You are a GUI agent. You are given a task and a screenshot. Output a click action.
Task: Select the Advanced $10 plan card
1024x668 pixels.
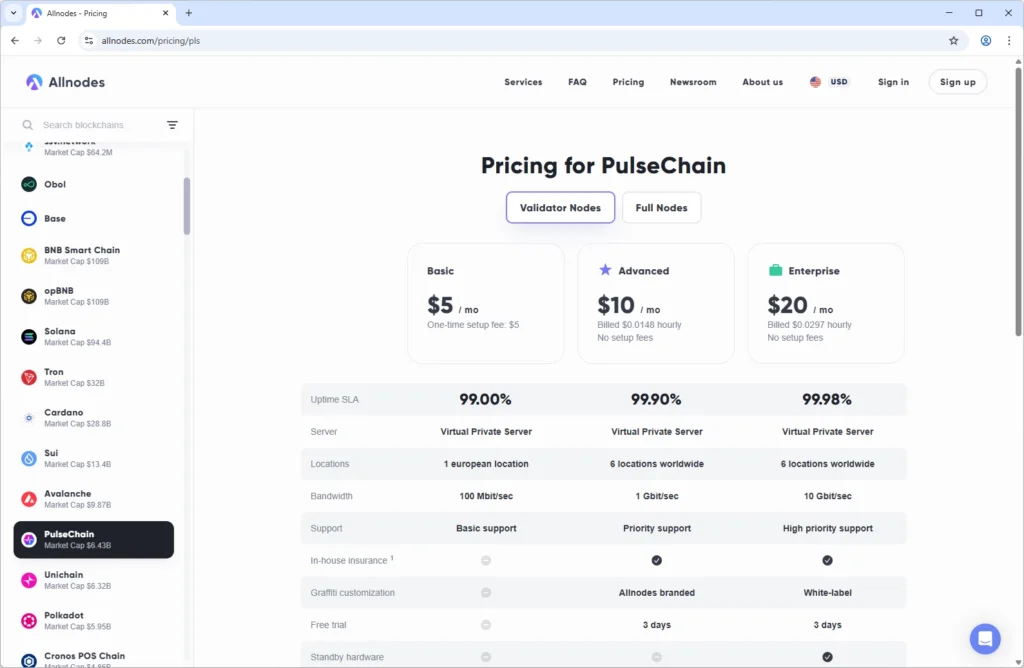pyautogui.click(x=656, y=304)
